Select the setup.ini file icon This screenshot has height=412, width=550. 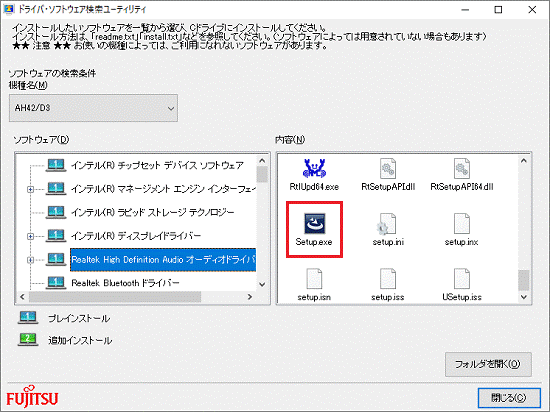387,224
